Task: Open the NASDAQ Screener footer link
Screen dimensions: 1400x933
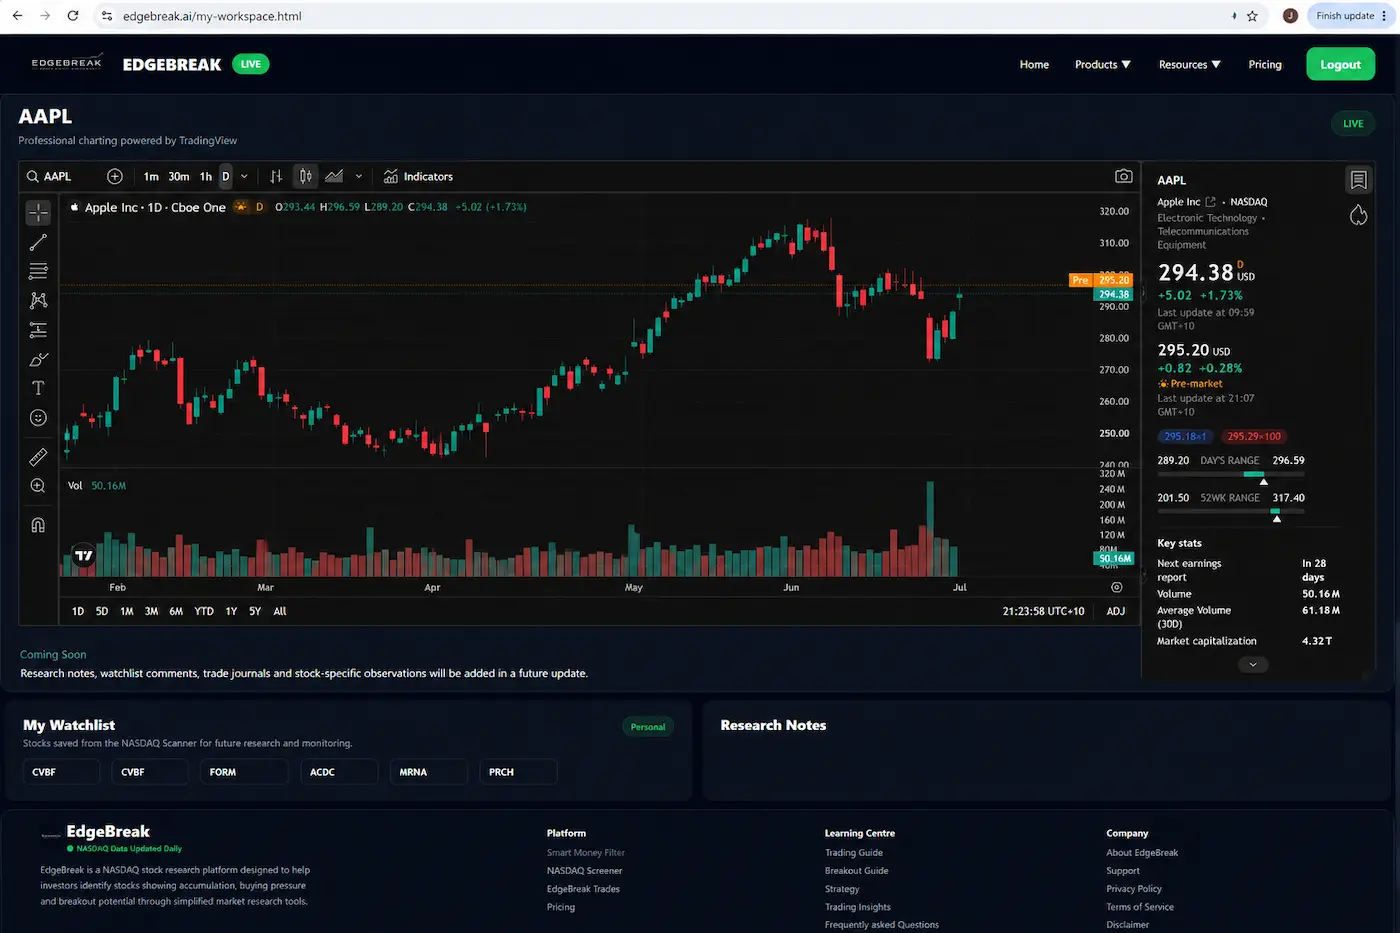Action: coord(584,871)
